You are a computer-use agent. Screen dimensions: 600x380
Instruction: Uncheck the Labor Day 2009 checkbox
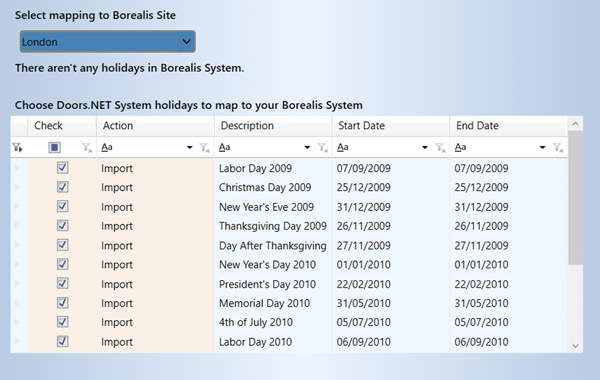tap(63, 168)
